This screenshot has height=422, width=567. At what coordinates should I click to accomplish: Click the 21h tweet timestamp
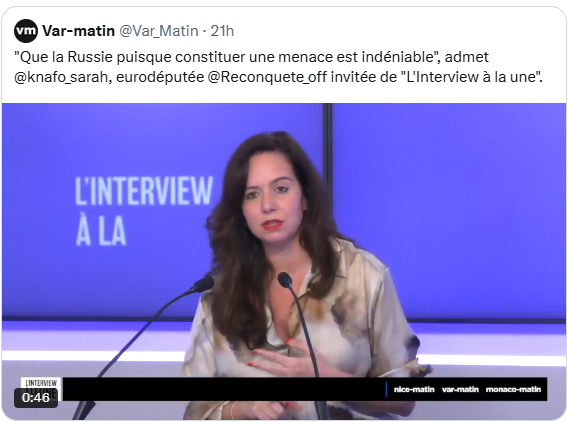tap(222, 31)
